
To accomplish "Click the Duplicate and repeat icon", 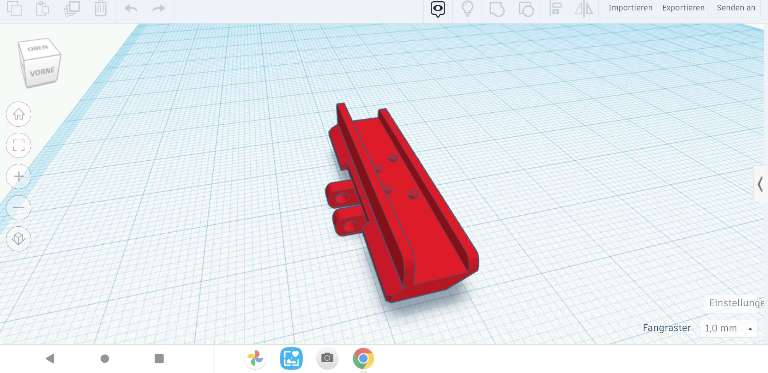I will coord(72,8).
